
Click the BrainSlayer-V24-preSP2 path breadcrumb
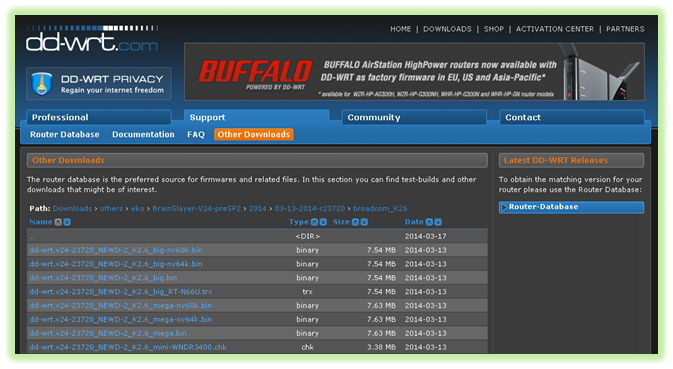tap(197, 209)
